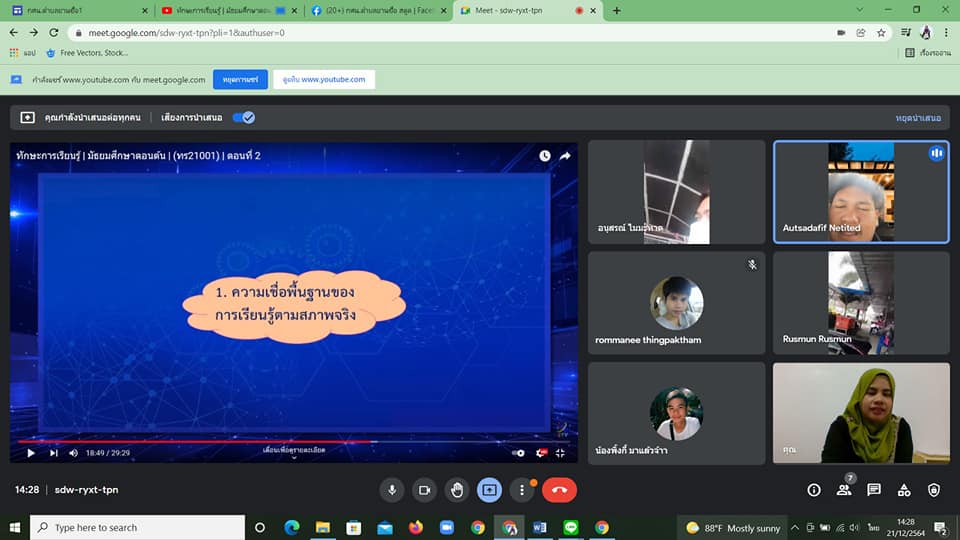Open the Activities panel
Image resolution: width=960 pixels, height=540 pixels.
[x=904, y=490]
